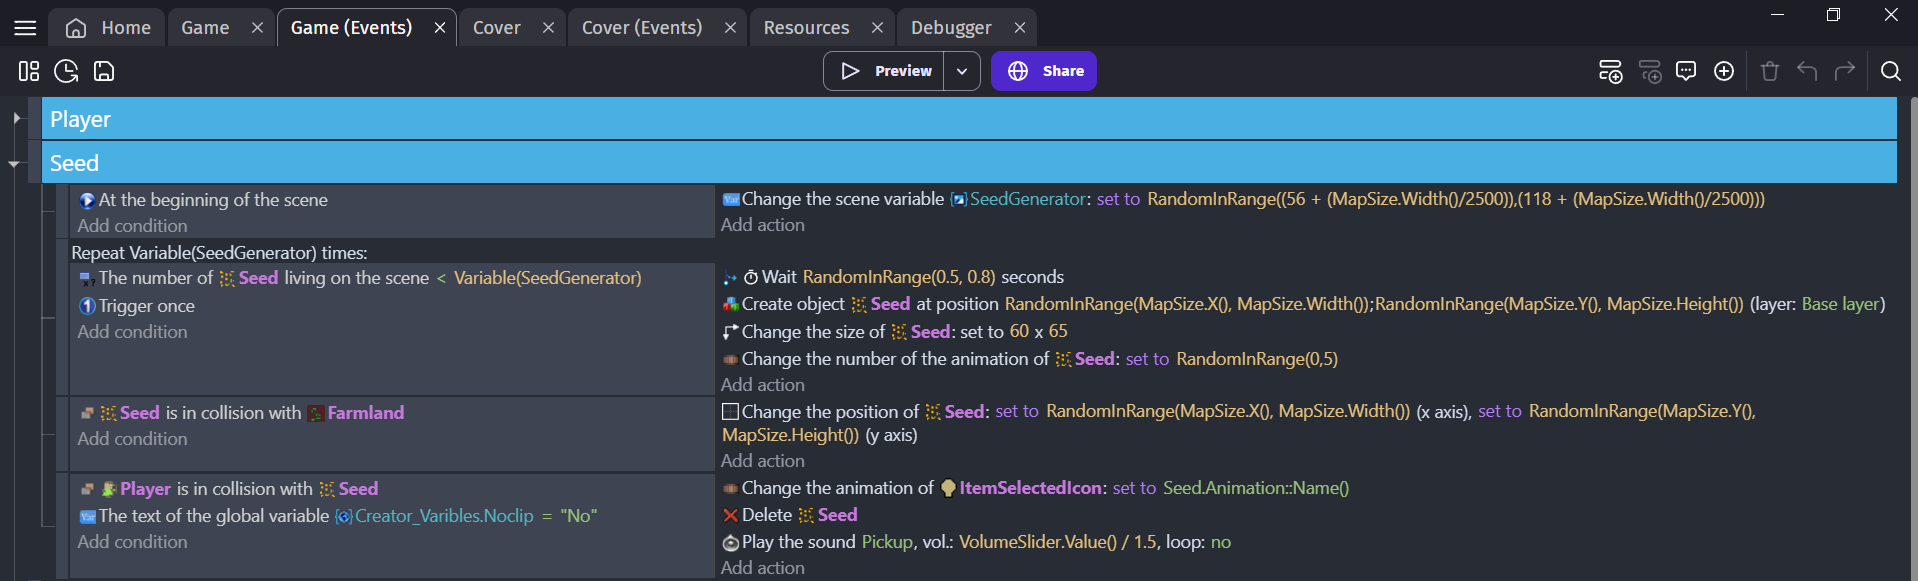Open the history clock icon in toolbar
This screenshot has width=1918, height=581.
[66, 71]
